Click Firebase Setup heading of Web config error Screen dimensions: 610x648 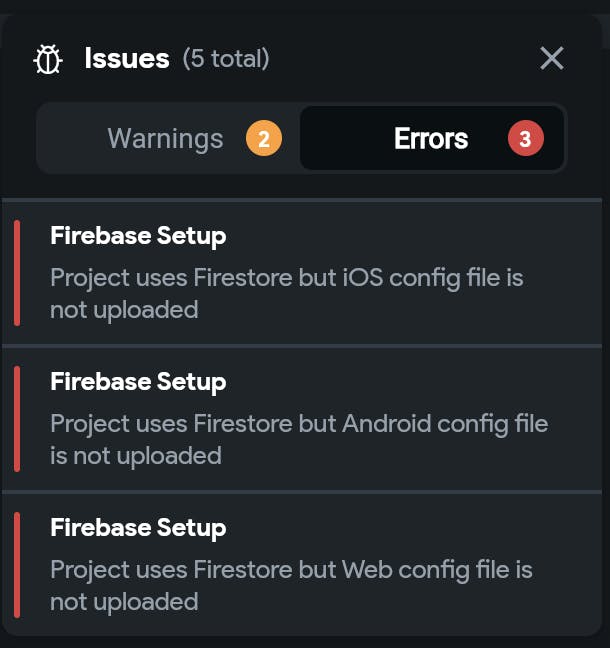[138, 528]
